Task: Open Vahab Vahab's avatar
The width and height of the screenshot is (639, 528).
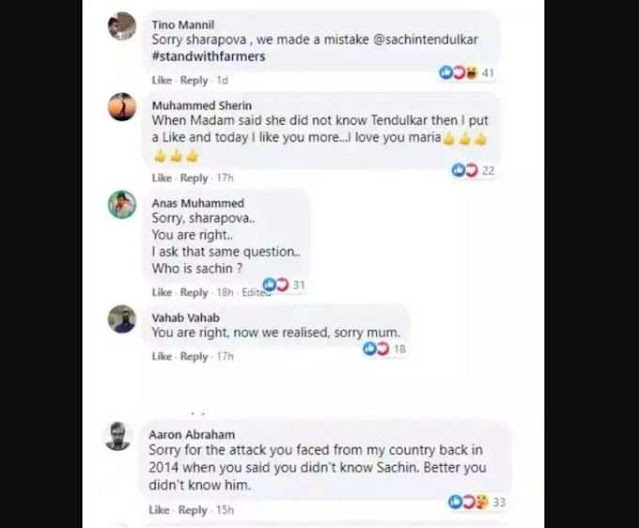Action: pyautogui.click(x=122, y=319)
